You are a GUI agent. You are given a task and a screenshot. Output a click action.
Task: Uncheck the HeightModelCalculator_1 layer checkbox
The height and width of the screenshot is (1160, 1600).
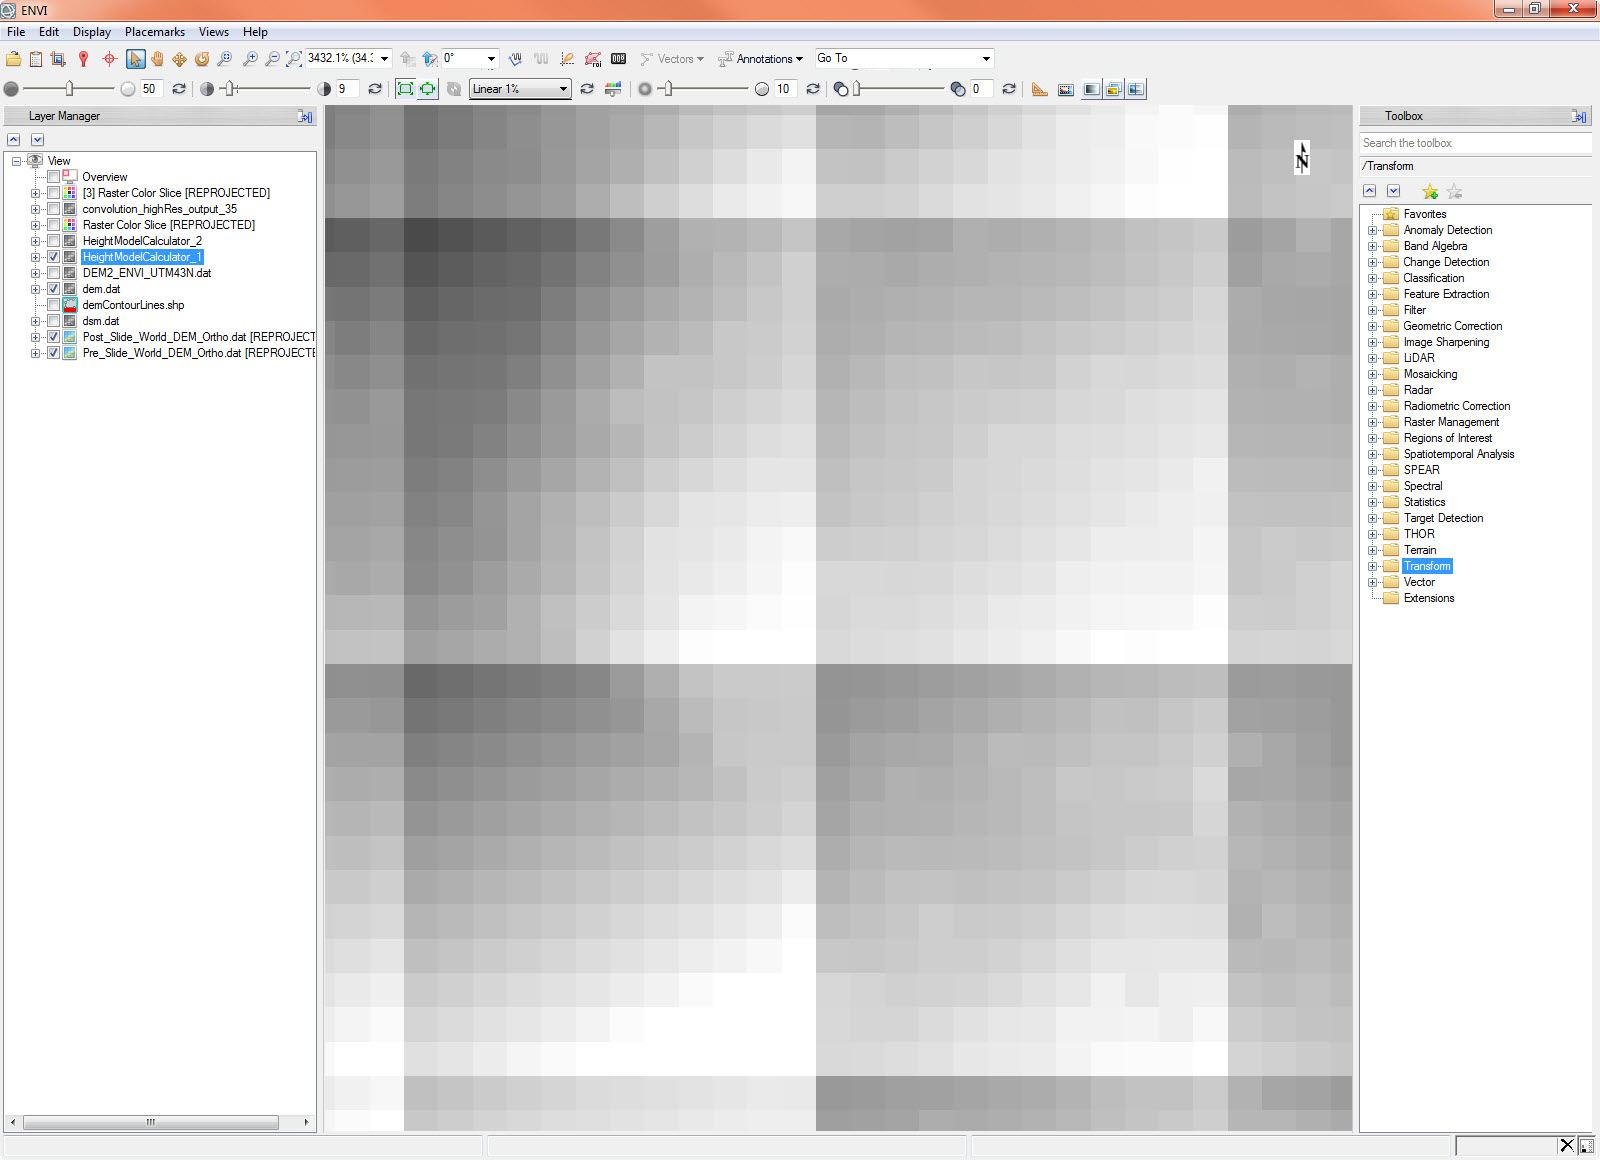click(54, 257)
